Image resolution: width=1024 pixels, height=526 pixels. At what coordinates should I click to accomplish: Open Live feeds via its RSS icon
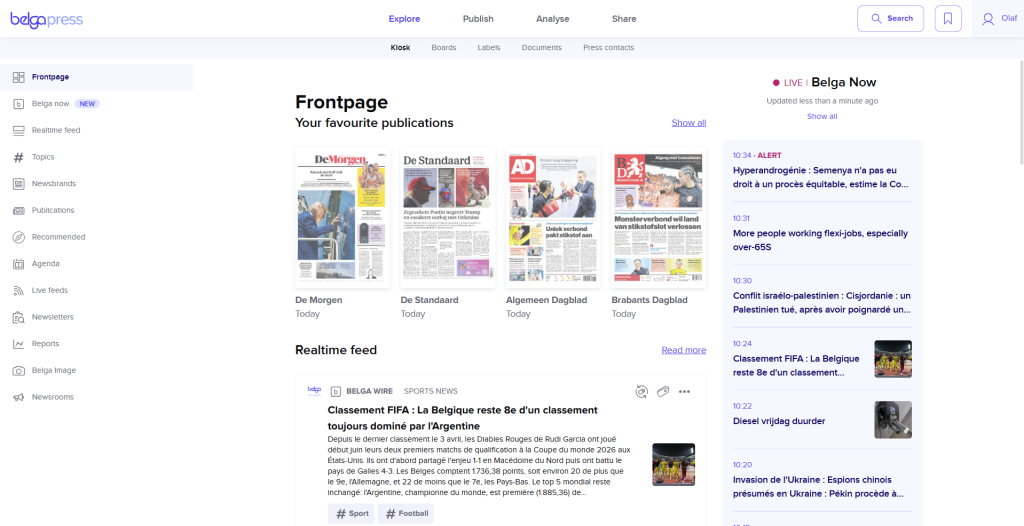pos(19,290)
